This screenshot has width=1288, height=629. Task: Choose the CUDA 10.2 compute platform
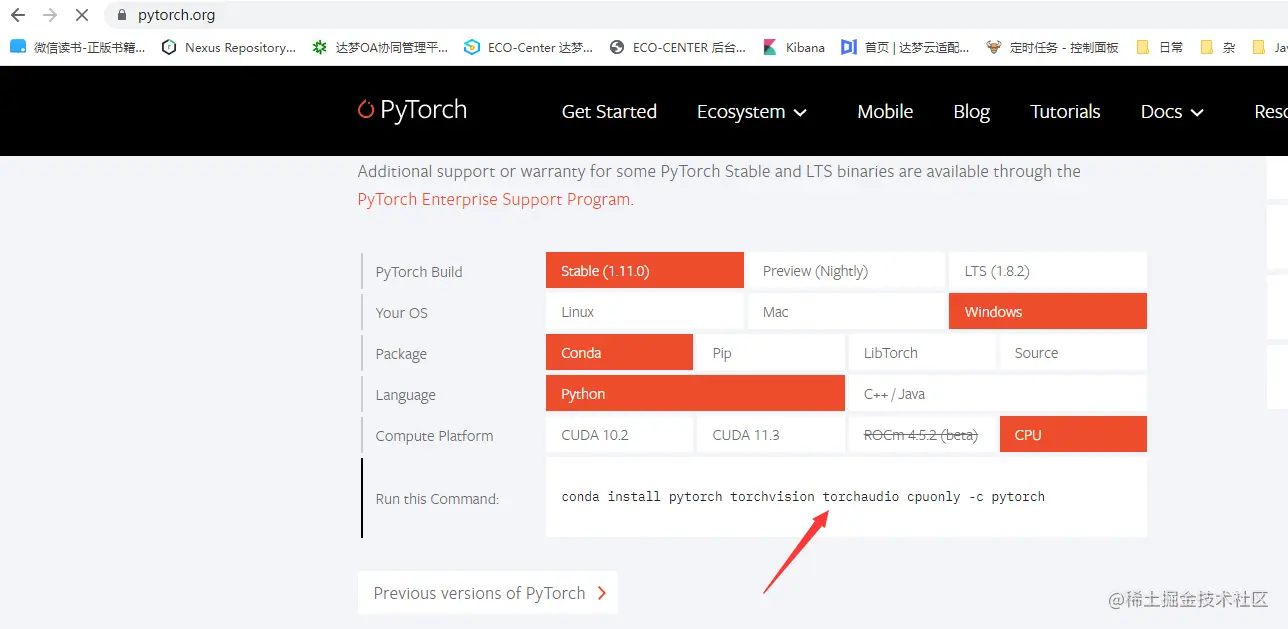(619, 434)
